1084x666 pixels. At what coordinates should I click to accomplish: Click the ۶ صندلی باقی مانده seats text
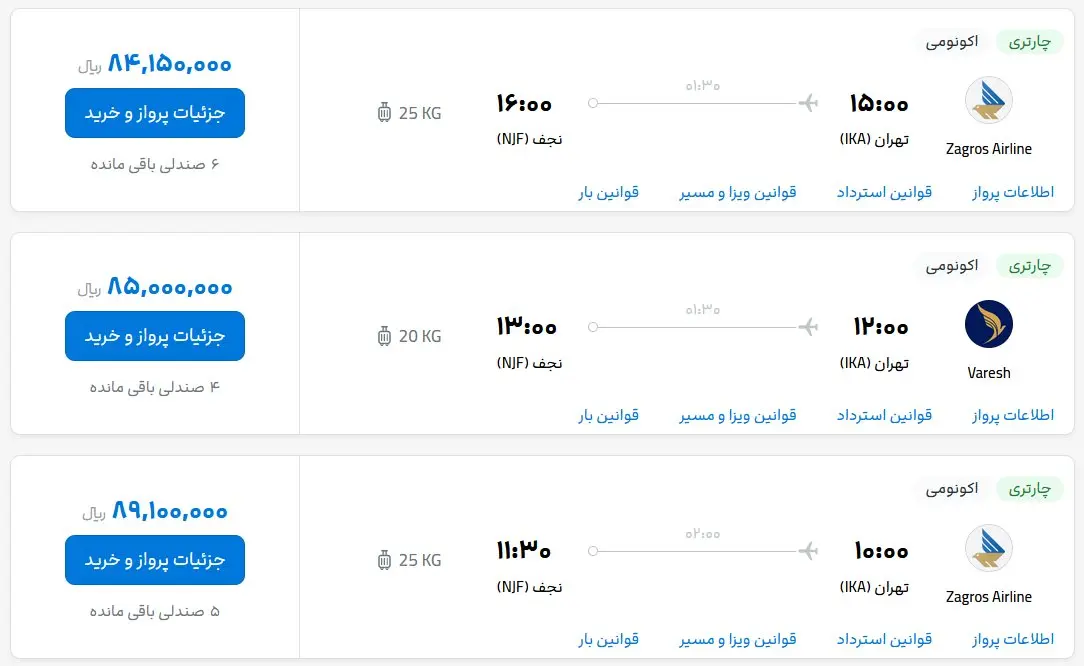click(154, 163)
